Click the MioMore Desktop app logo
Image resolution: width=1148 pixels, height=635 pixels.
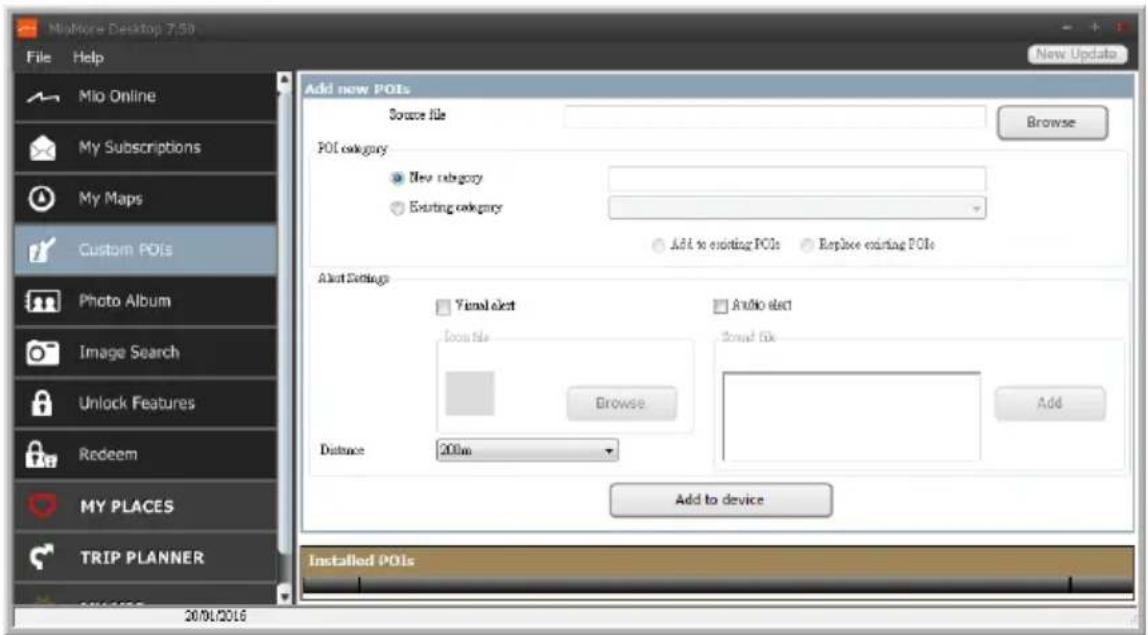click(x=28, y=29)
